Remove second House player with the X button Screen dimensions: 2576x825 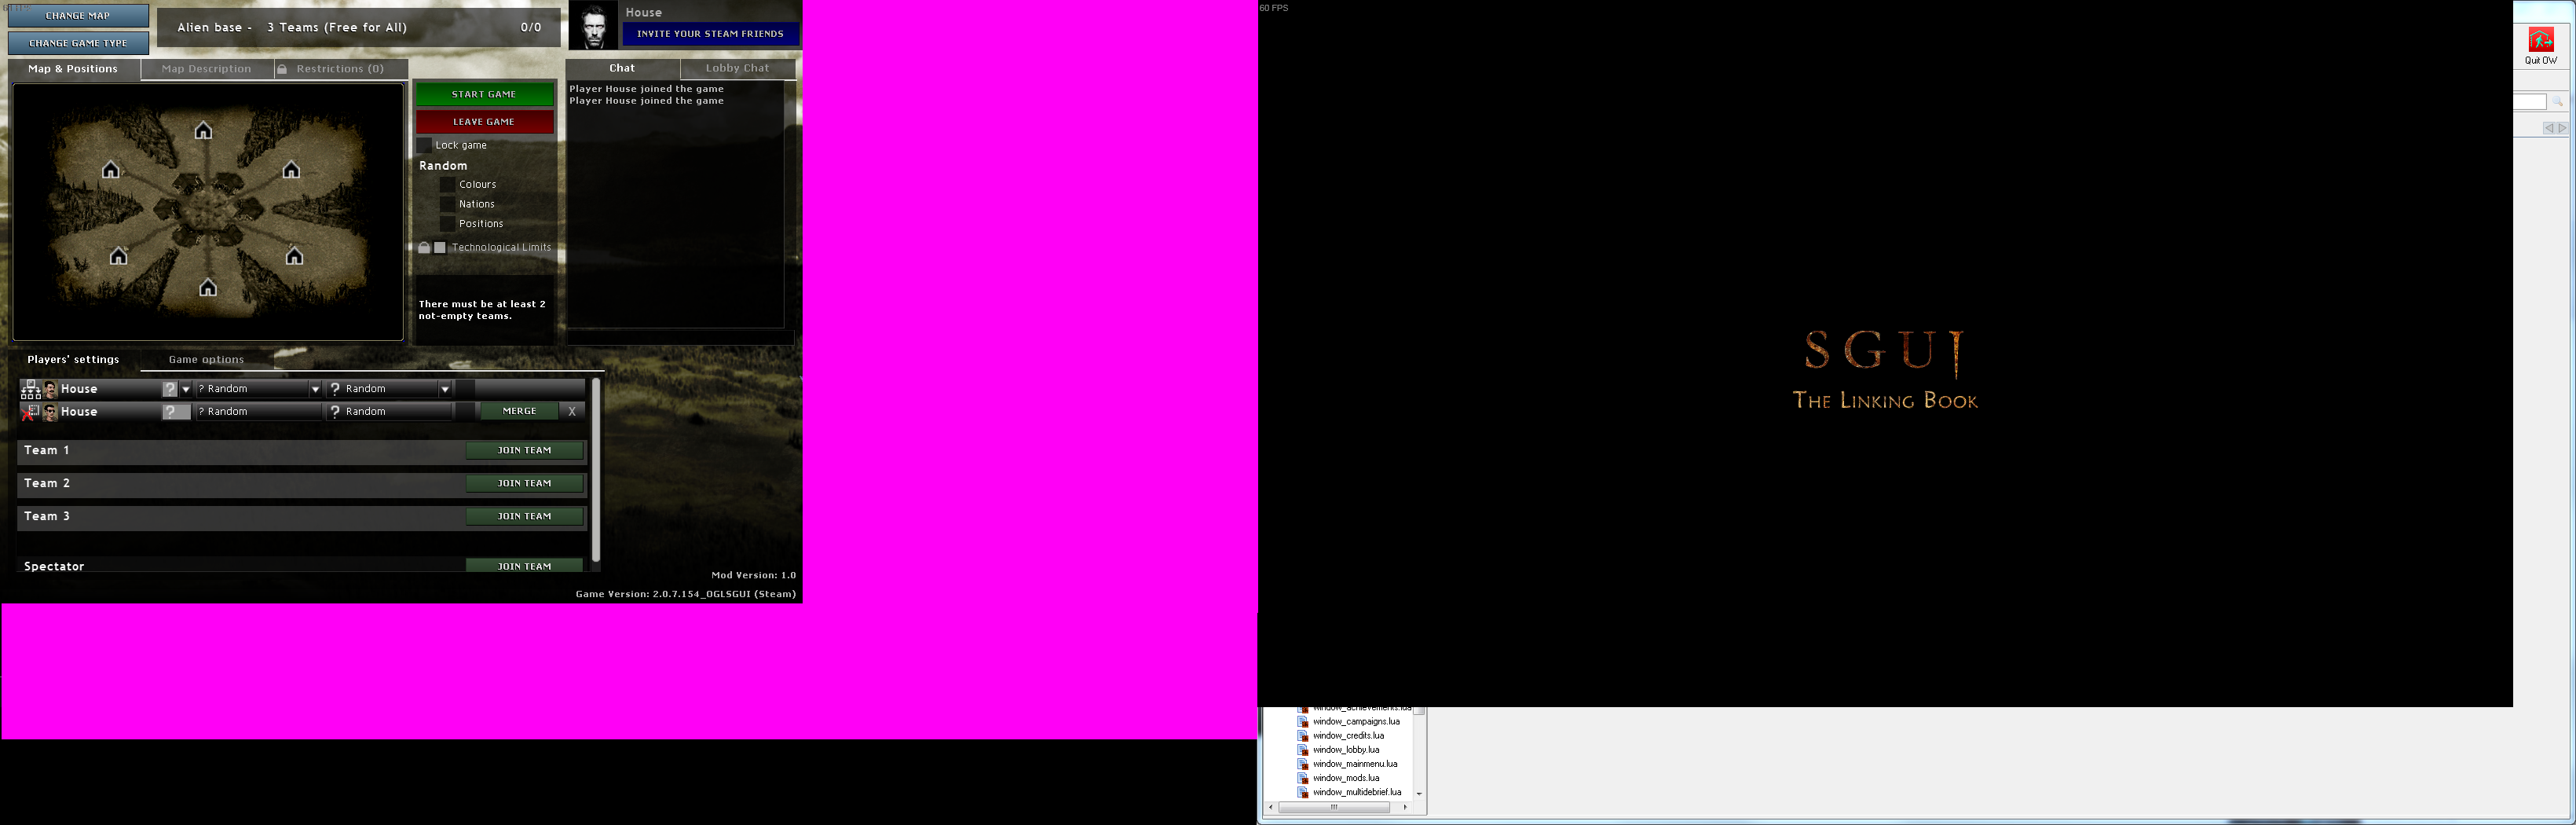(572, 411)
